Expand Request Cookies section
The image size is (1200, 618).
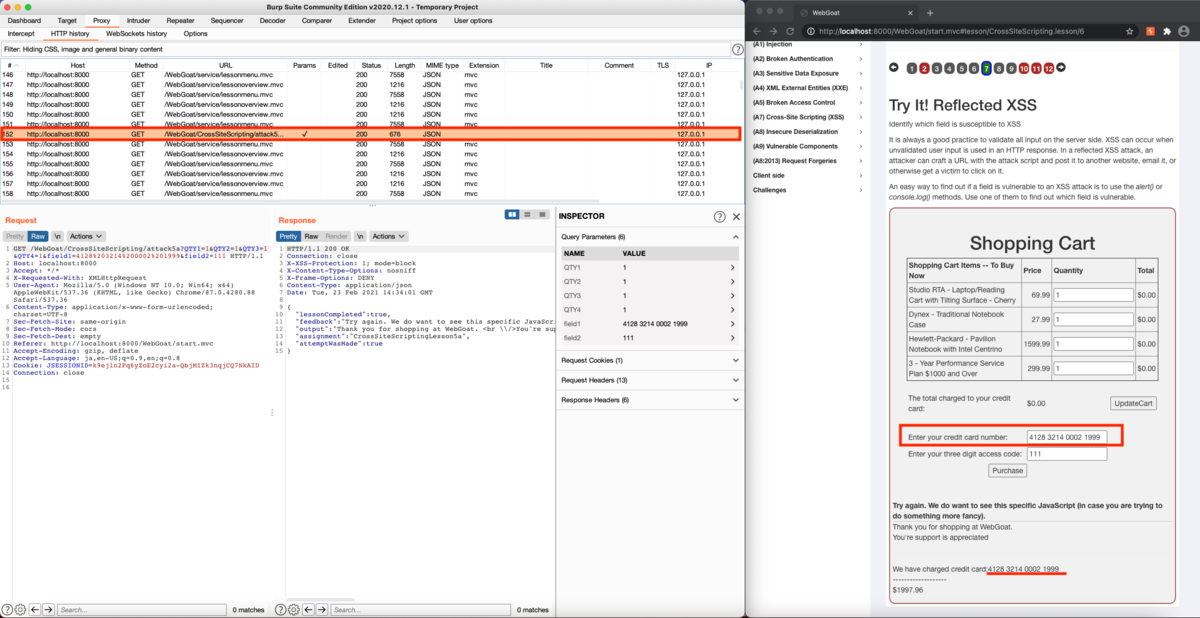(736, 360)
